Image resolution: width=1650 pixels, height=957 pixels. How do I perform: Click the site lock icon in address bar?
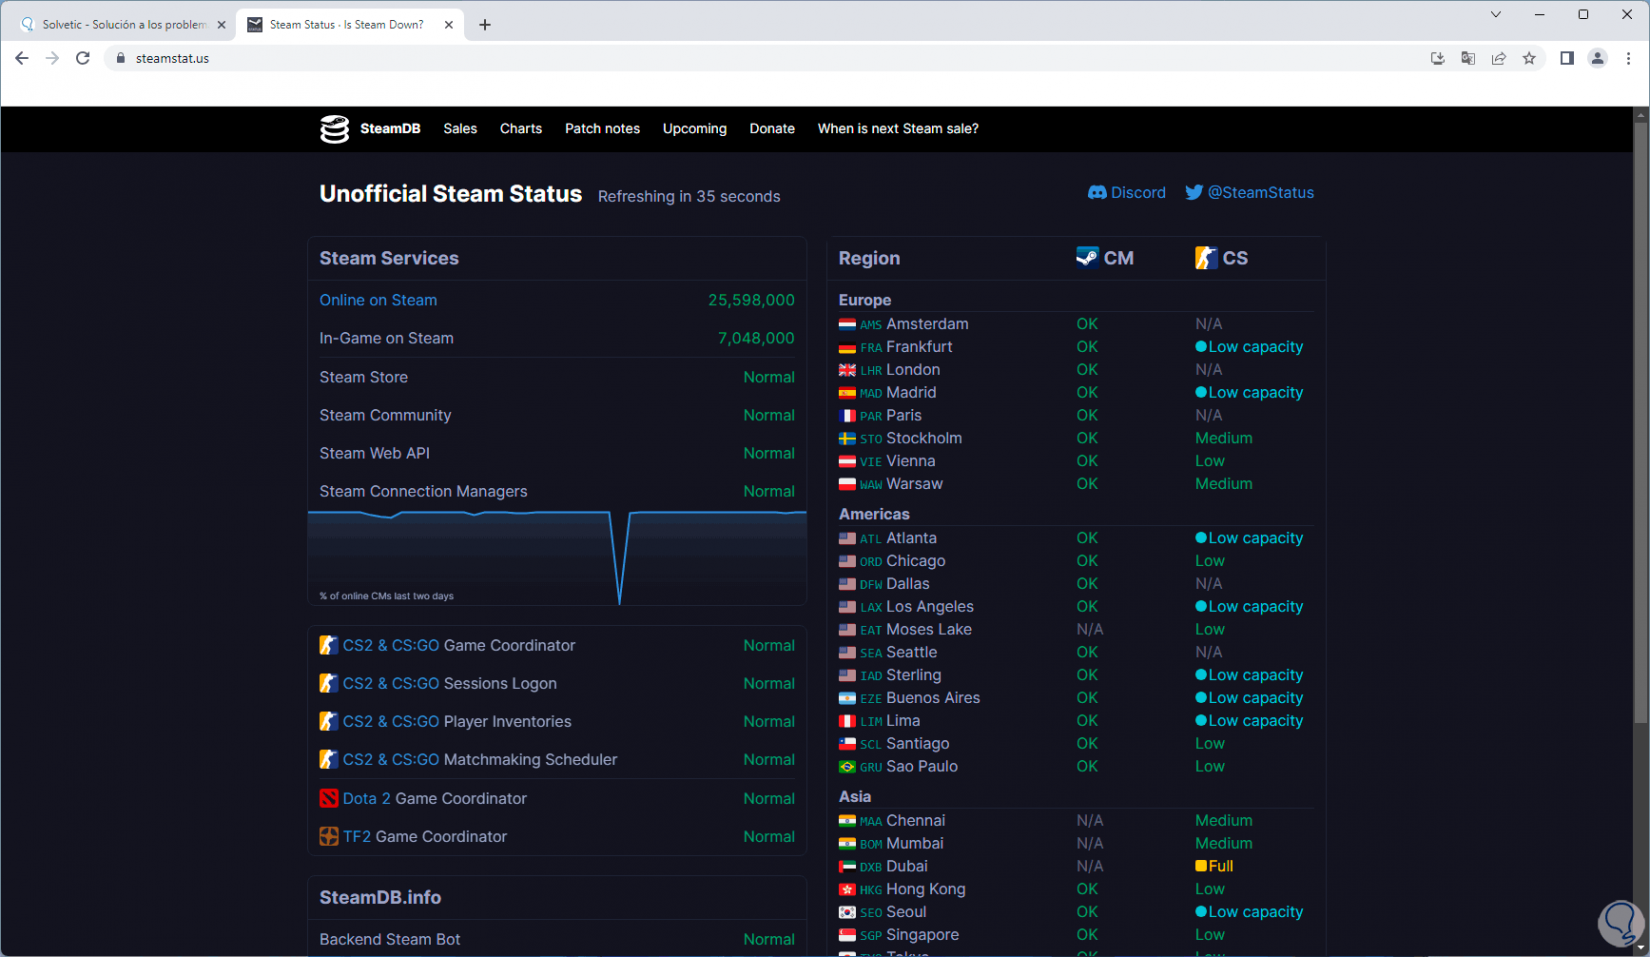point(121,58)
